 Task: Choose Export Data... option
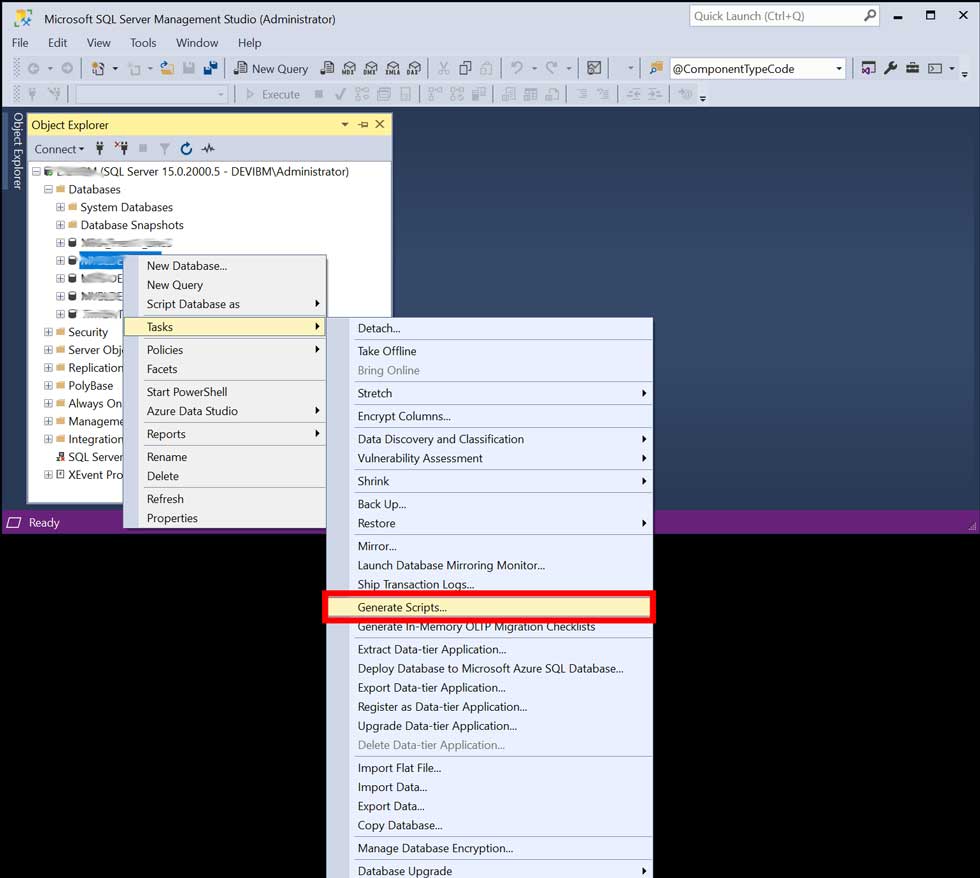[489, 806]
